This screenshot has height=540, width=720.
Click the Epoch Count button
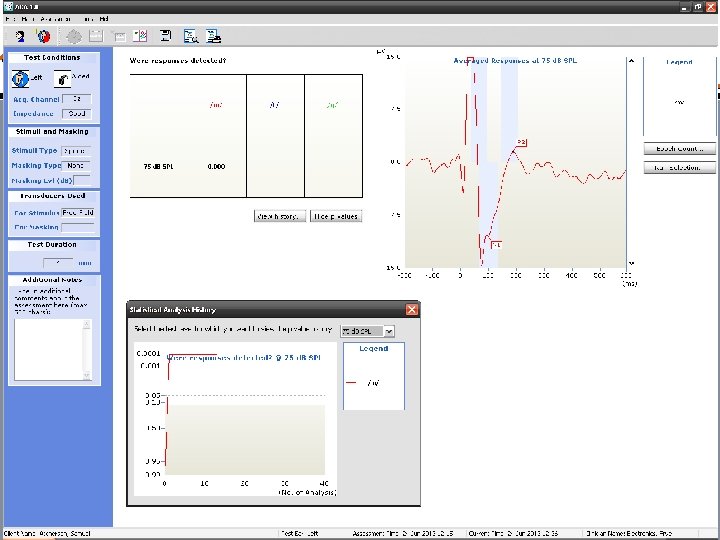pos(680,149)
